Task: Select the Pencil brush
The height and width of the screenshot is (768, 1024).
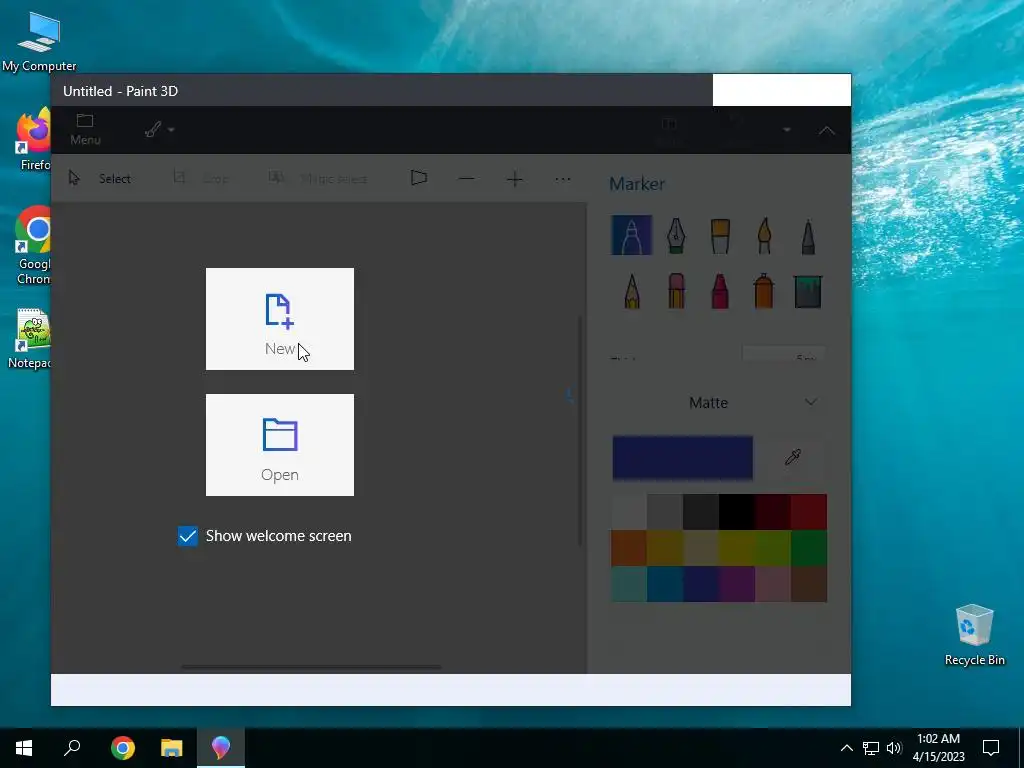Action: (x=632, y=291)
